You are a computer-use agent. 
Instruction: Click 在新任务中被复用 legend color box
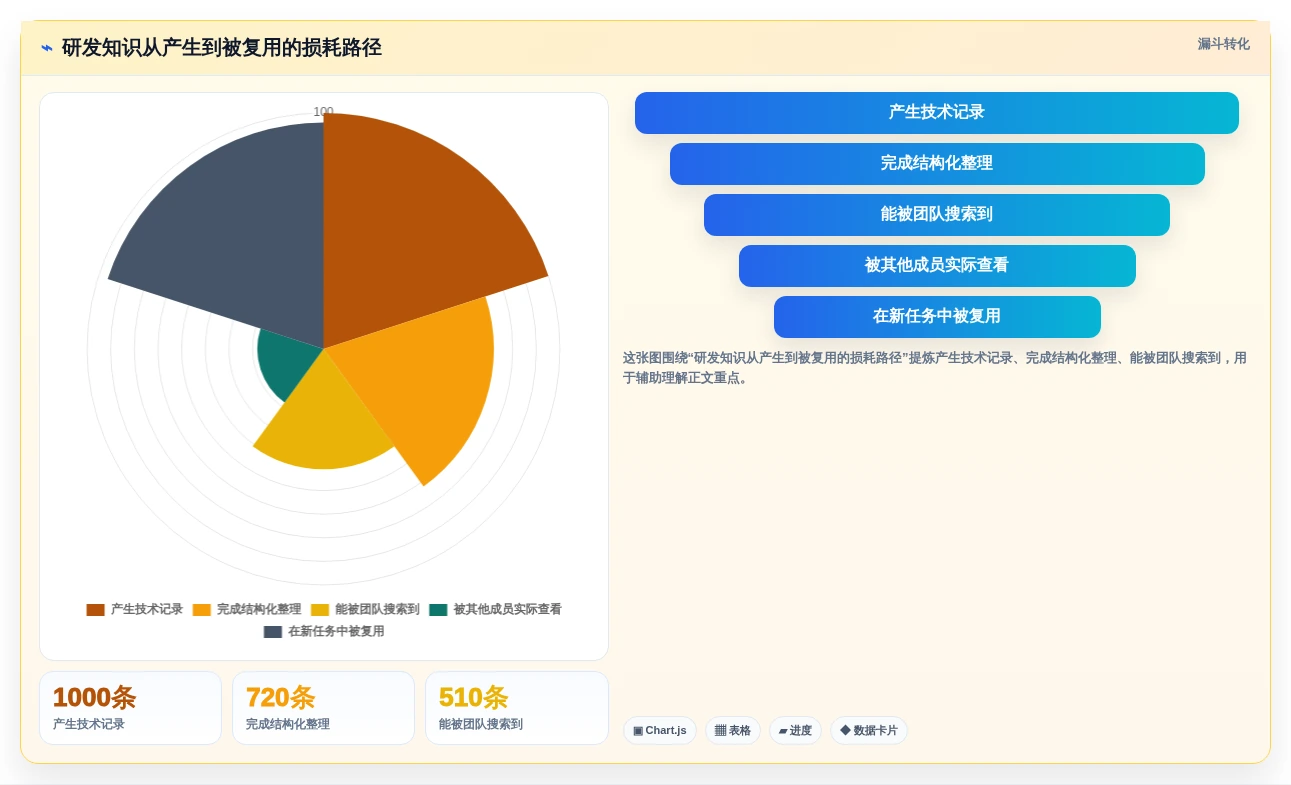click(273, 632)
